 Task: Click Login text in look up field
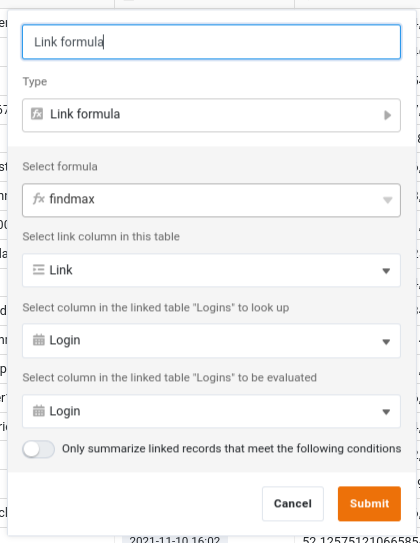point(65,340)
